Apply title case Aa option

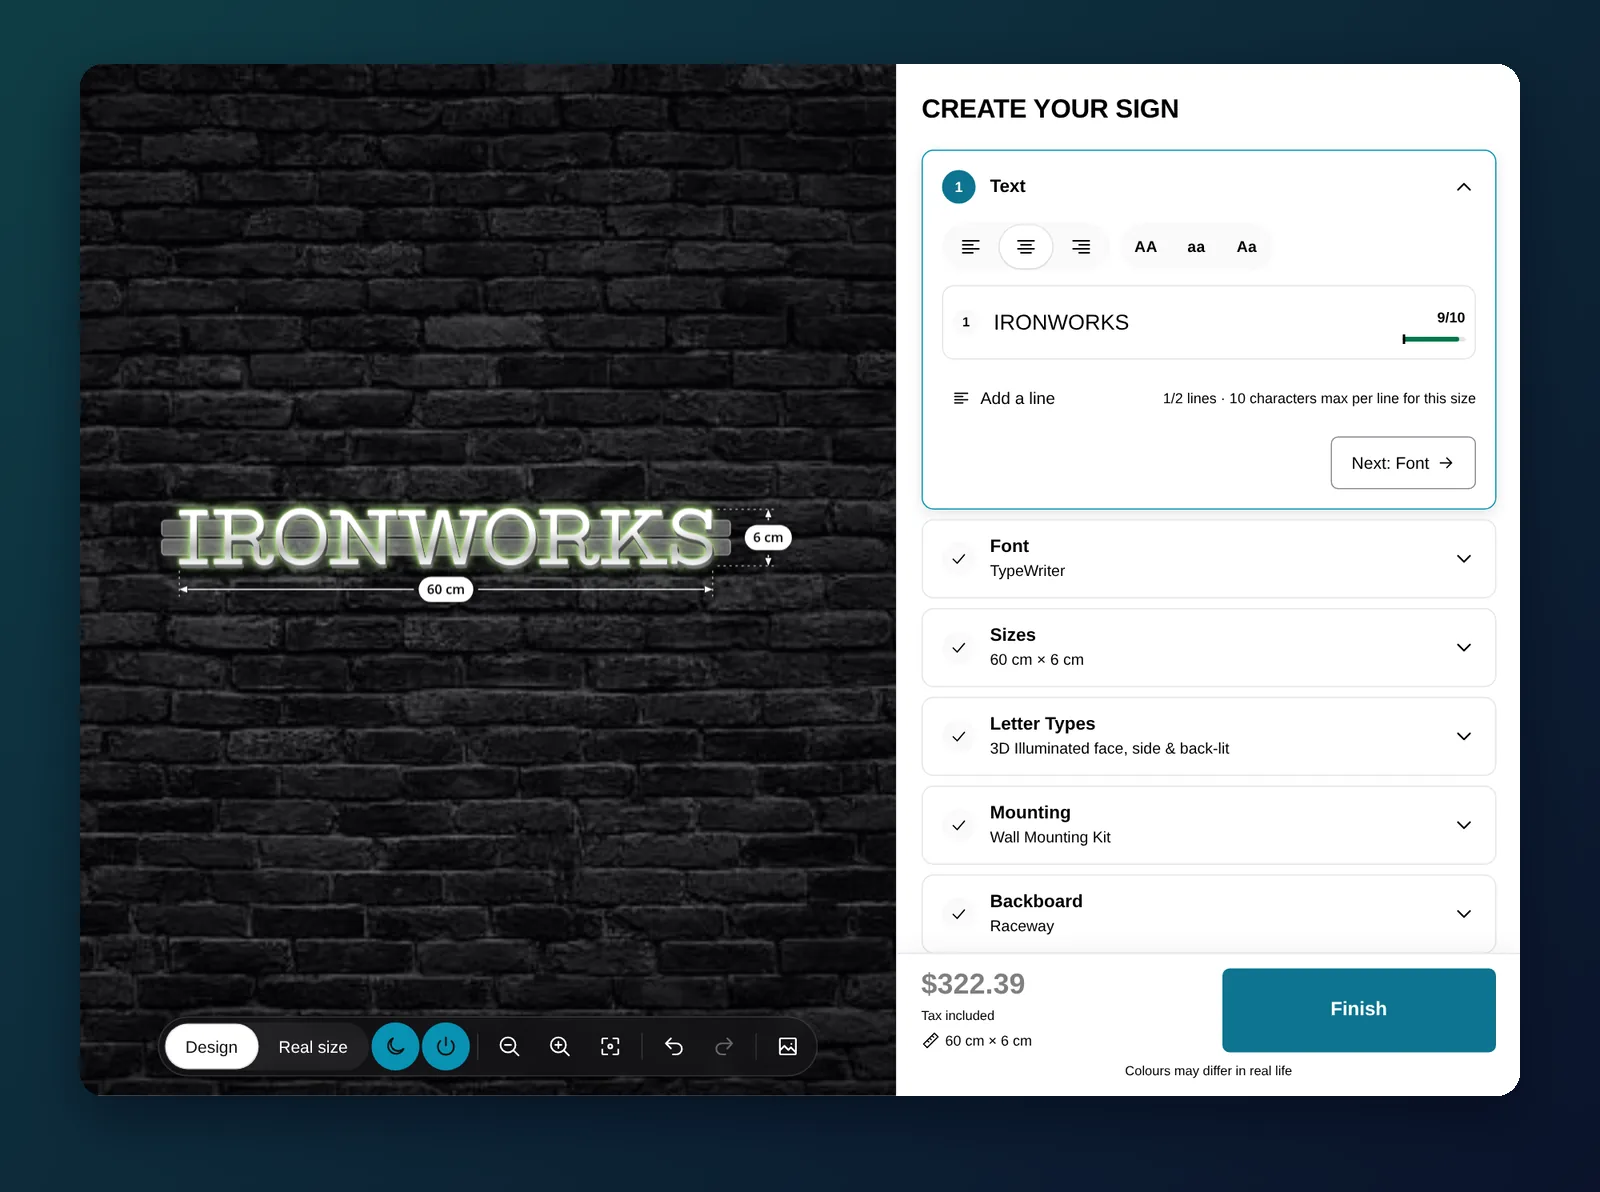(x=1246, y=247)
